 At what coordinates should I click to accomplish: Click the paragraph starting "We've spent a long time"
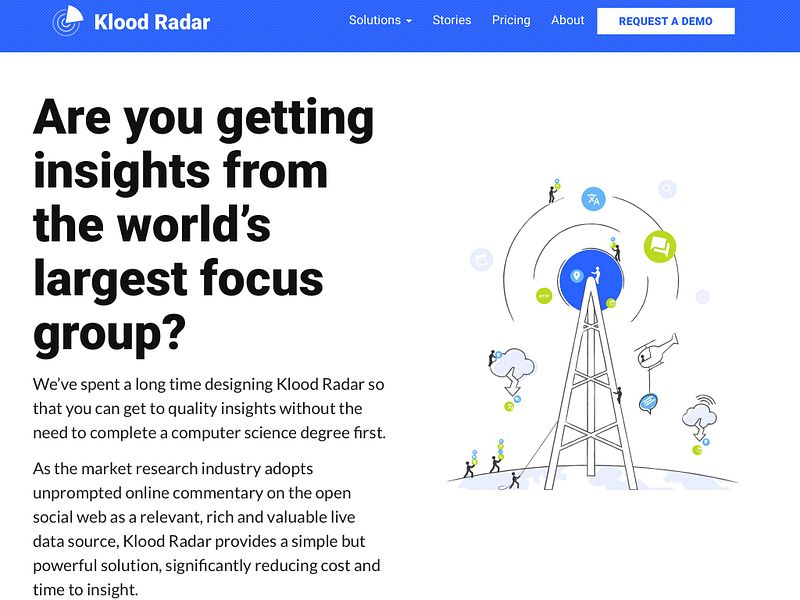pos(209,408)
